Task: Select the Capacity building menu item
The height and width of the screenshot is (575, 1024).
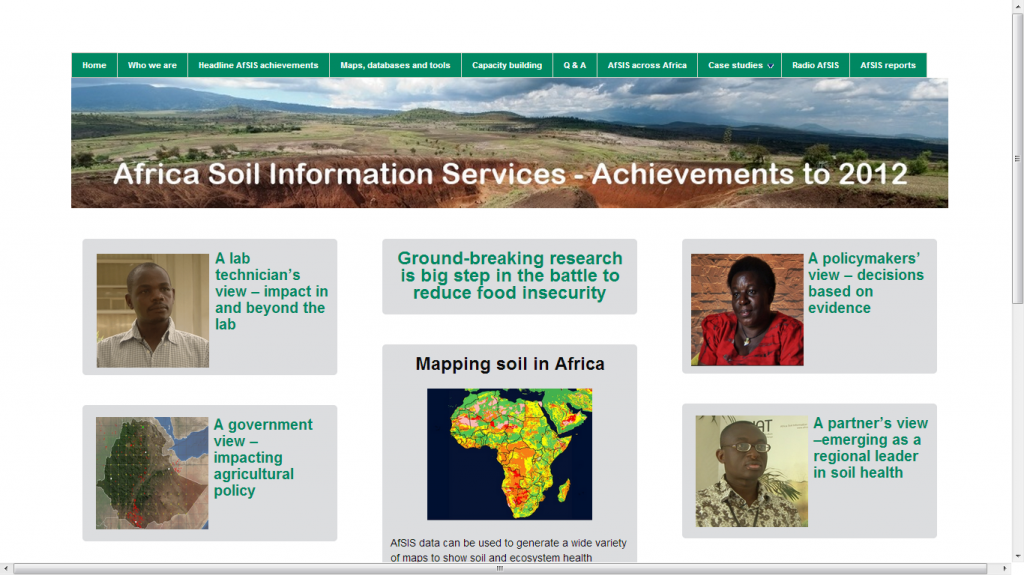Action: click(x=507, y=65)
